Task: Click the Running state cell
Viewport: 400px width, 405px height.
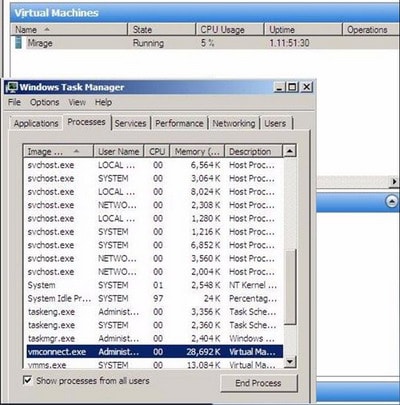Action: click(x=148, y=43)
